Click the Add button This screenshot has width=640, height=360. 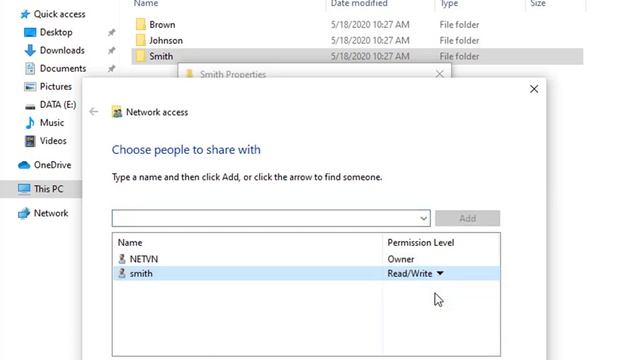click(467, 218)
